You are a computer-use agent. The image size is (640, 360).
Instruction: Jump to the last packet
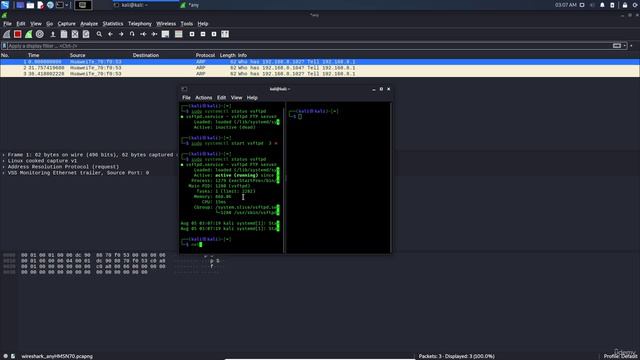coord(154,34)
